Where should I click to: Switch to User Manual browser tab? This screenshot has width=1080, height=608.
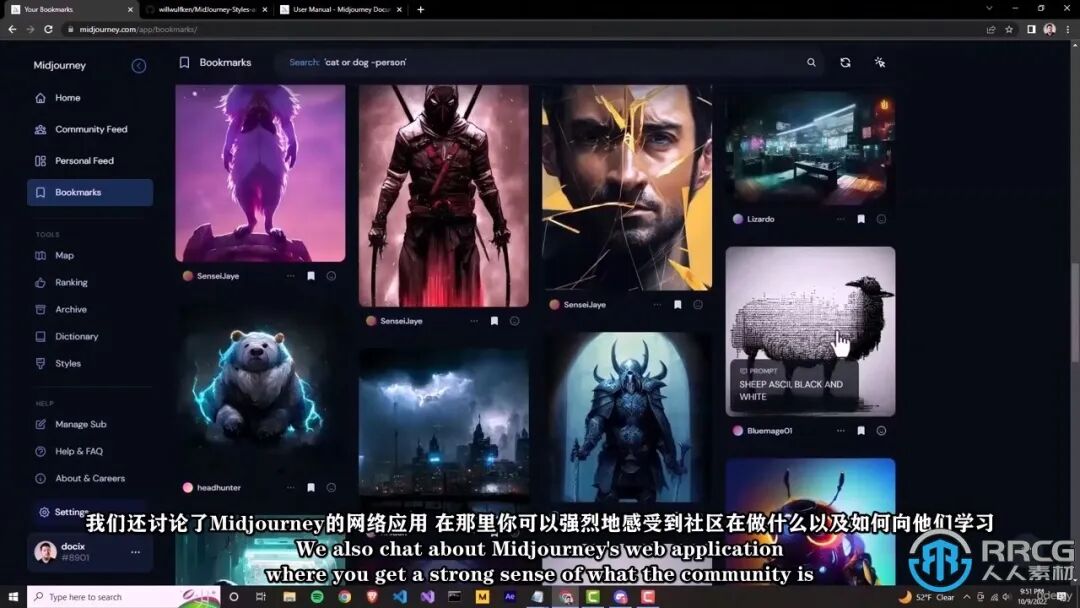(x=341, y=10)
